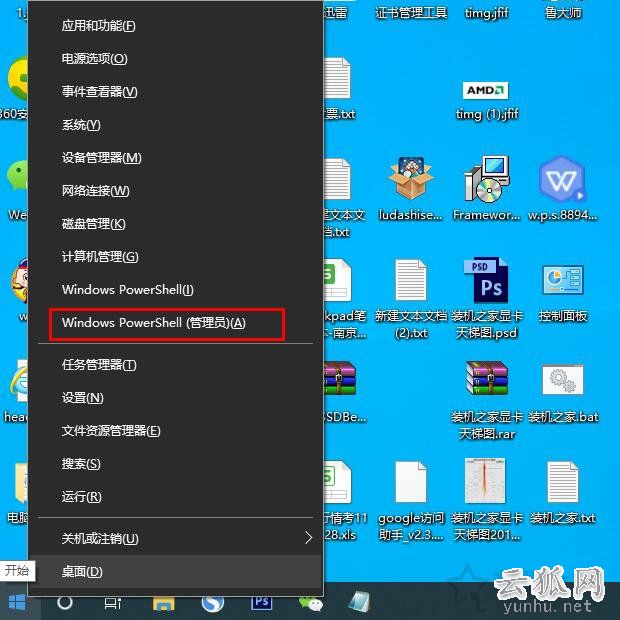Open Sogou browser taskbar icon
This screenshot has width=620, height=620.
pos(213,603)
